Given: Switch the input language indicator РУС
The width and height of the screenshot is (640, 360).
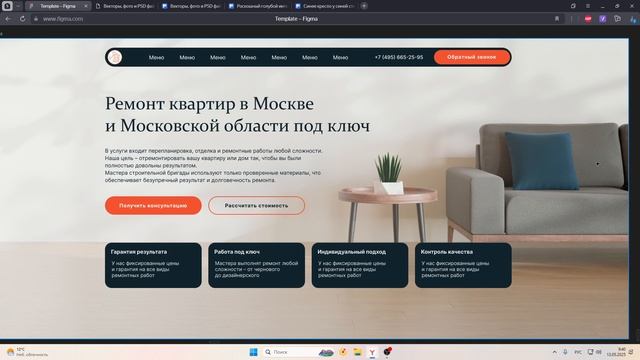Looking at the screenshot, I should pos(578,352).
